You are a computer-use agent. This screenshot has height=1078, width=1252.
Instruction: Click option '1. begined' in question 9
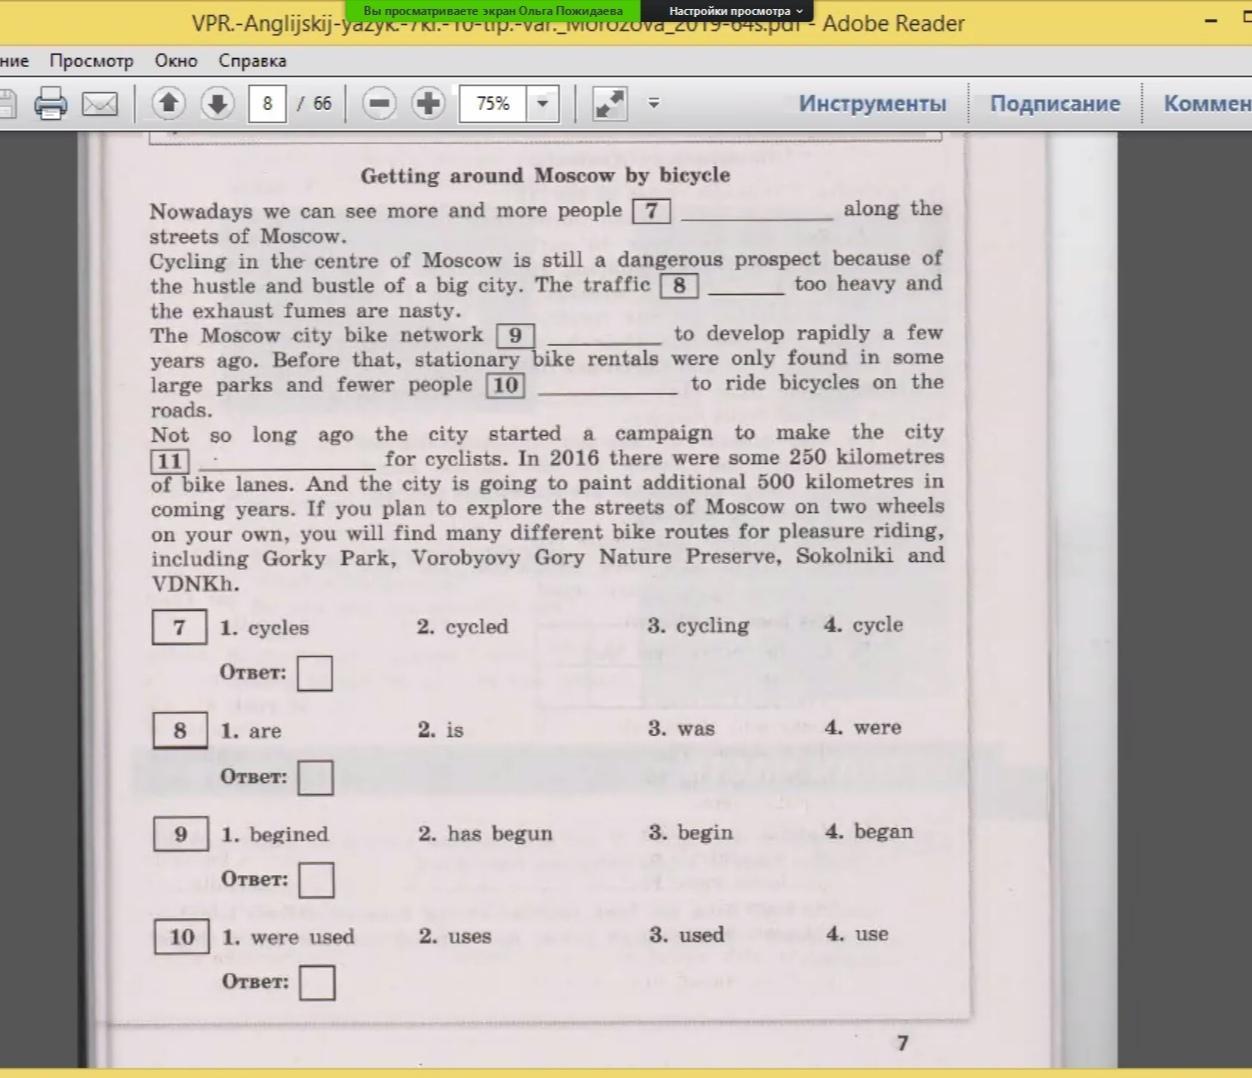tap(275, 834)
